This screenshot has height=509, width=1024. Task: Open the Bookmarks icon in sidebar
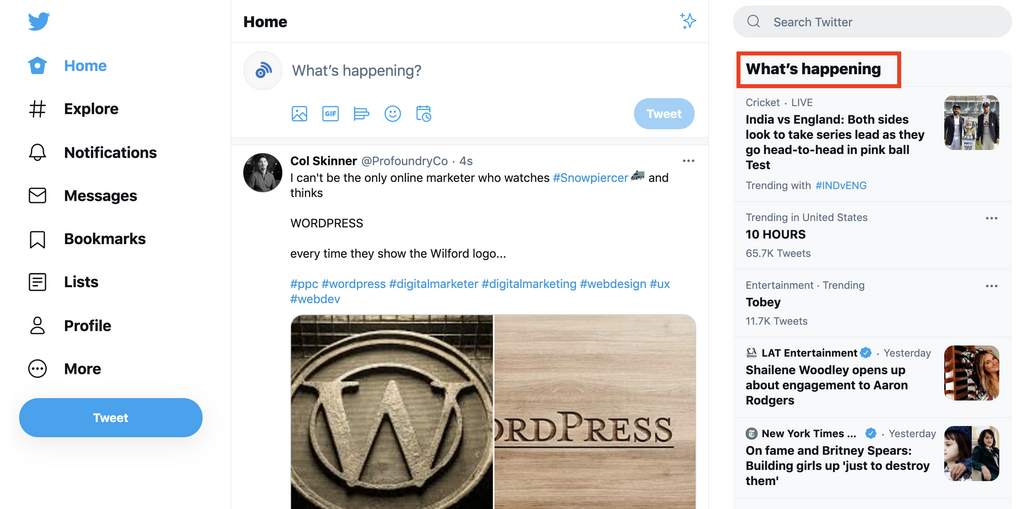coord(38,239)
